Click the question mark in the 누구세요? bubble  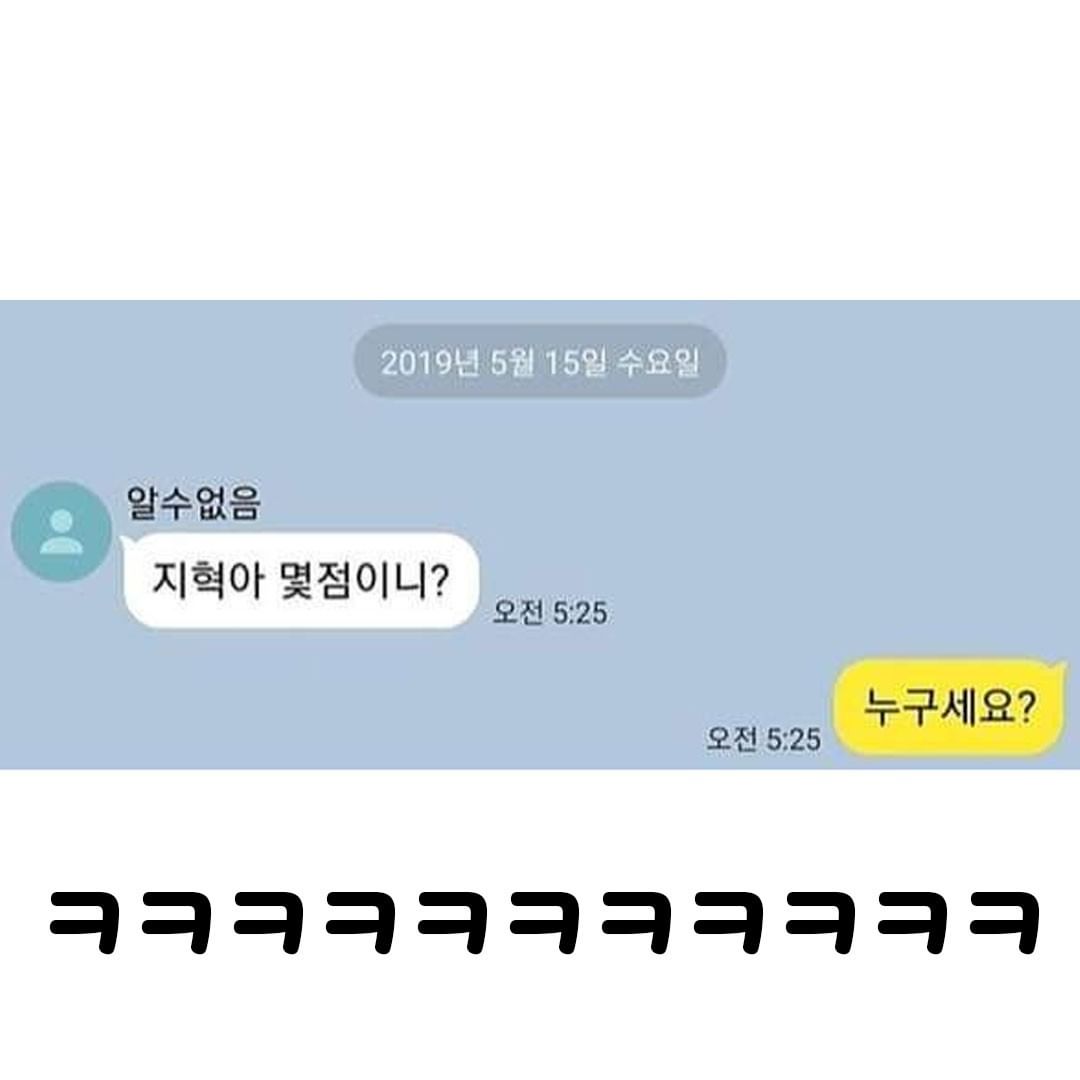point(1025,707)
